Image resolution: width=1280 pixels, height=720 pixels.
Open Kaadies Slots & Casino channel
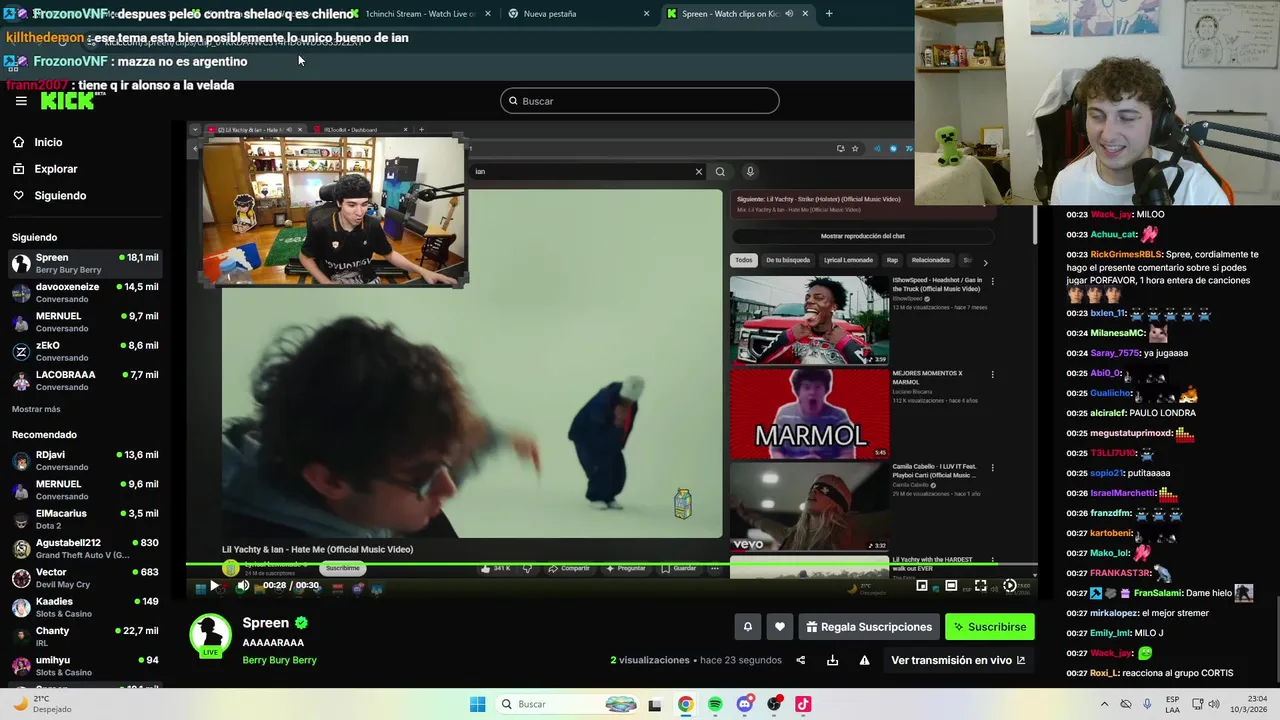85,607
